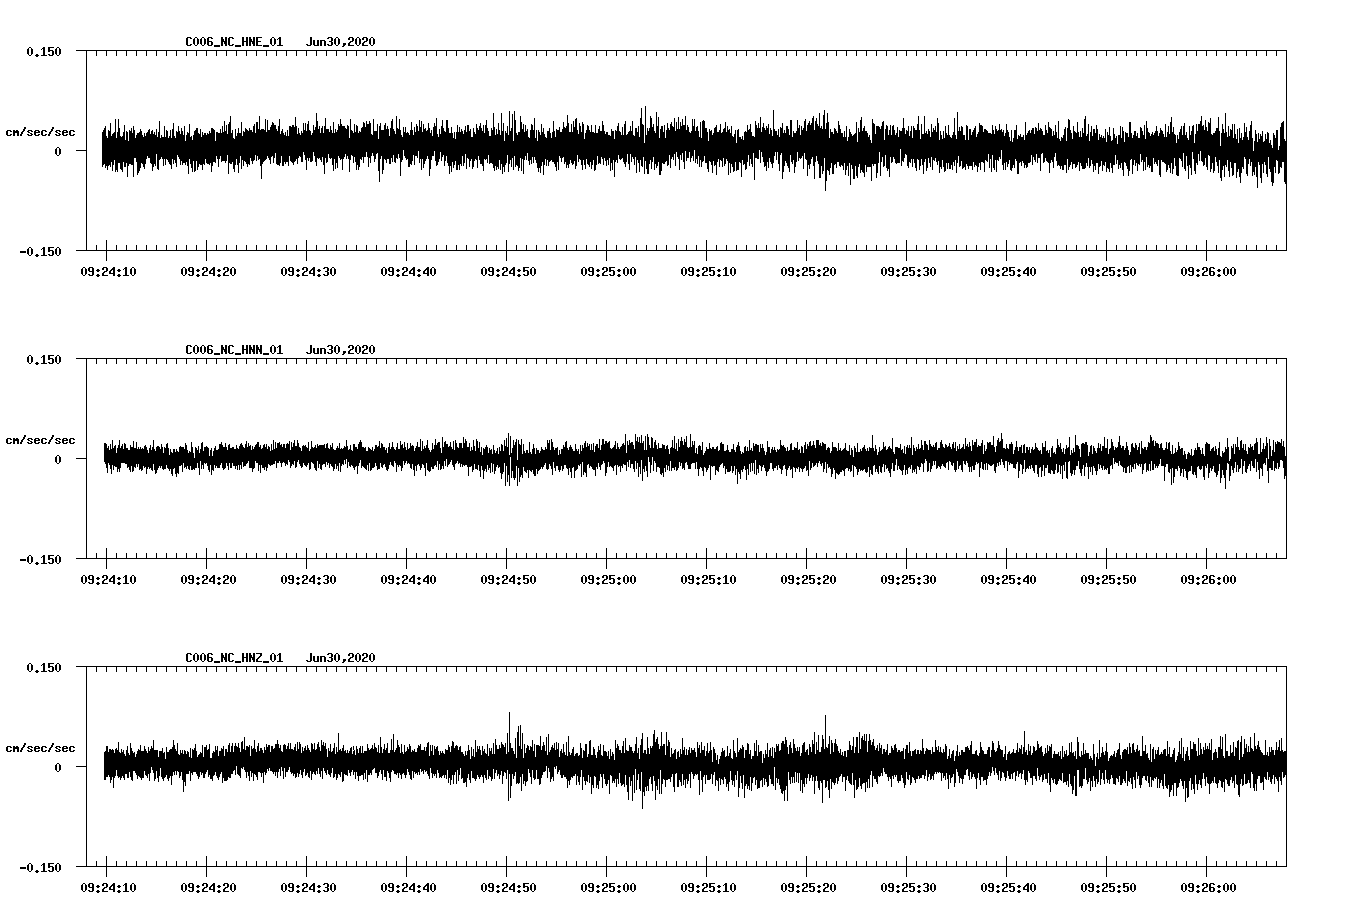This screenshot has width=1358, height=924.
Task: Select the 09:26:00 time label under the HNN plot
Action: [1208, 580]
